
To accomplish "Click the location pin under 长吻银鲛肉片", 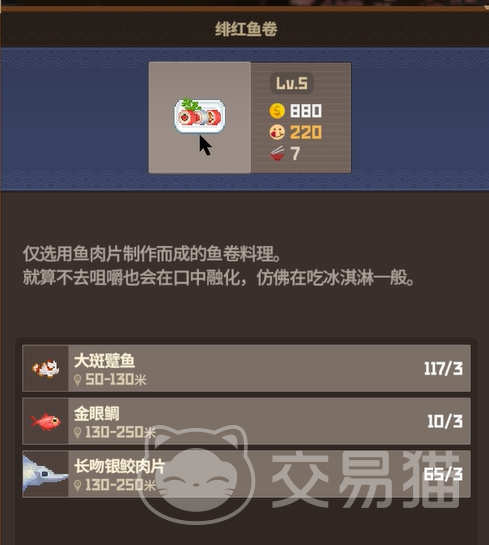I will [78, 485].
